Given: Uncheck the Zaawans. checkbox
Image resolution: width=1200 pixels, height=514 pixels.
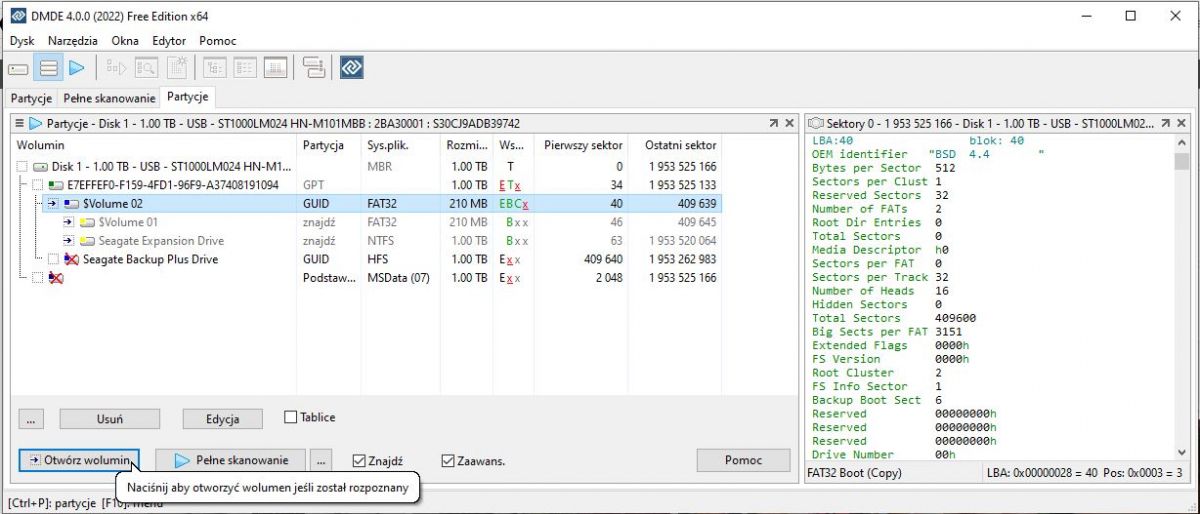Looking at the screenshot, I should pyautogui.click(x=448, y=461).
